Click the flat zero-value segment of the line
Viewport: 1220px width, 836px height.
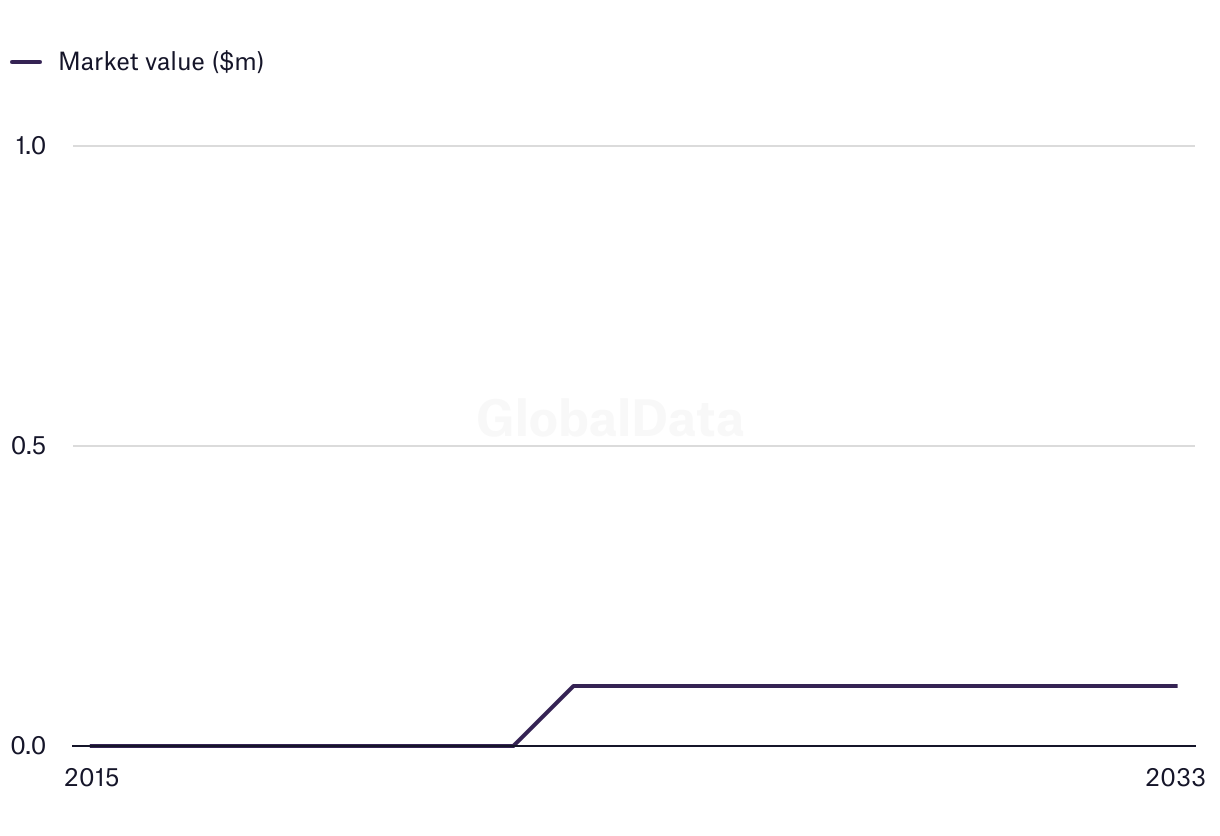coord(300,745)
